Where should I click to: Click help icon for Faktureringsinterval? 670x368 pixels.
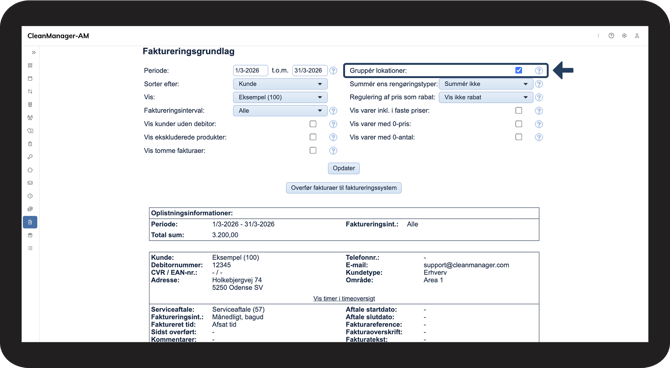(x=333, y=111)
